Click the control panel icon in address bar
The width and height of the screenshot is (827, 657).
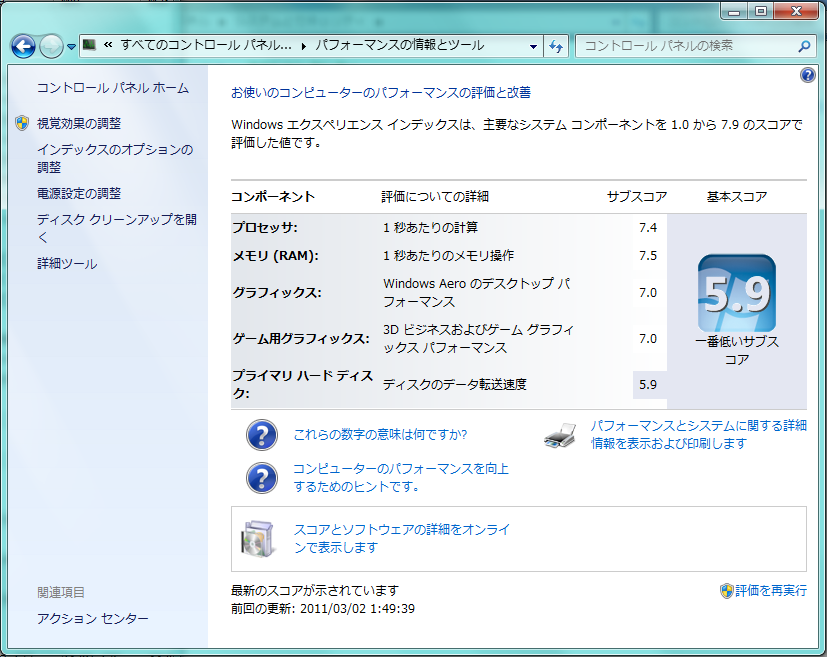tap(90, 45)
